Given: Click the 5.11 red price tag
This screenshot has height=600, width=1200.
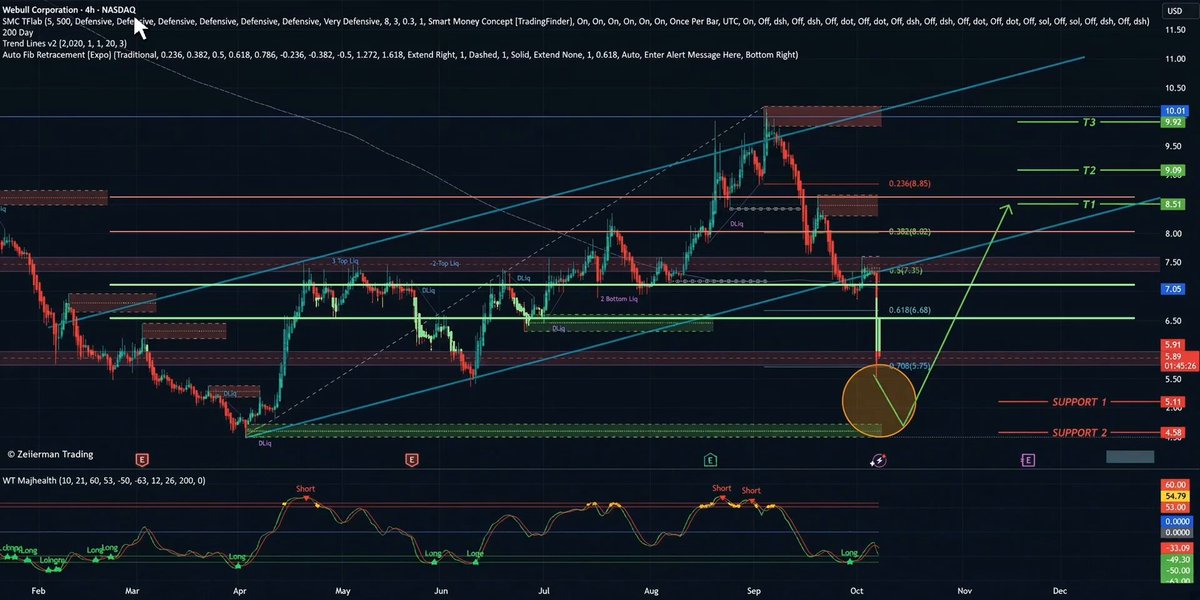Looking at the screenshot, I should pyautogui.click(x=1174, y=402).
